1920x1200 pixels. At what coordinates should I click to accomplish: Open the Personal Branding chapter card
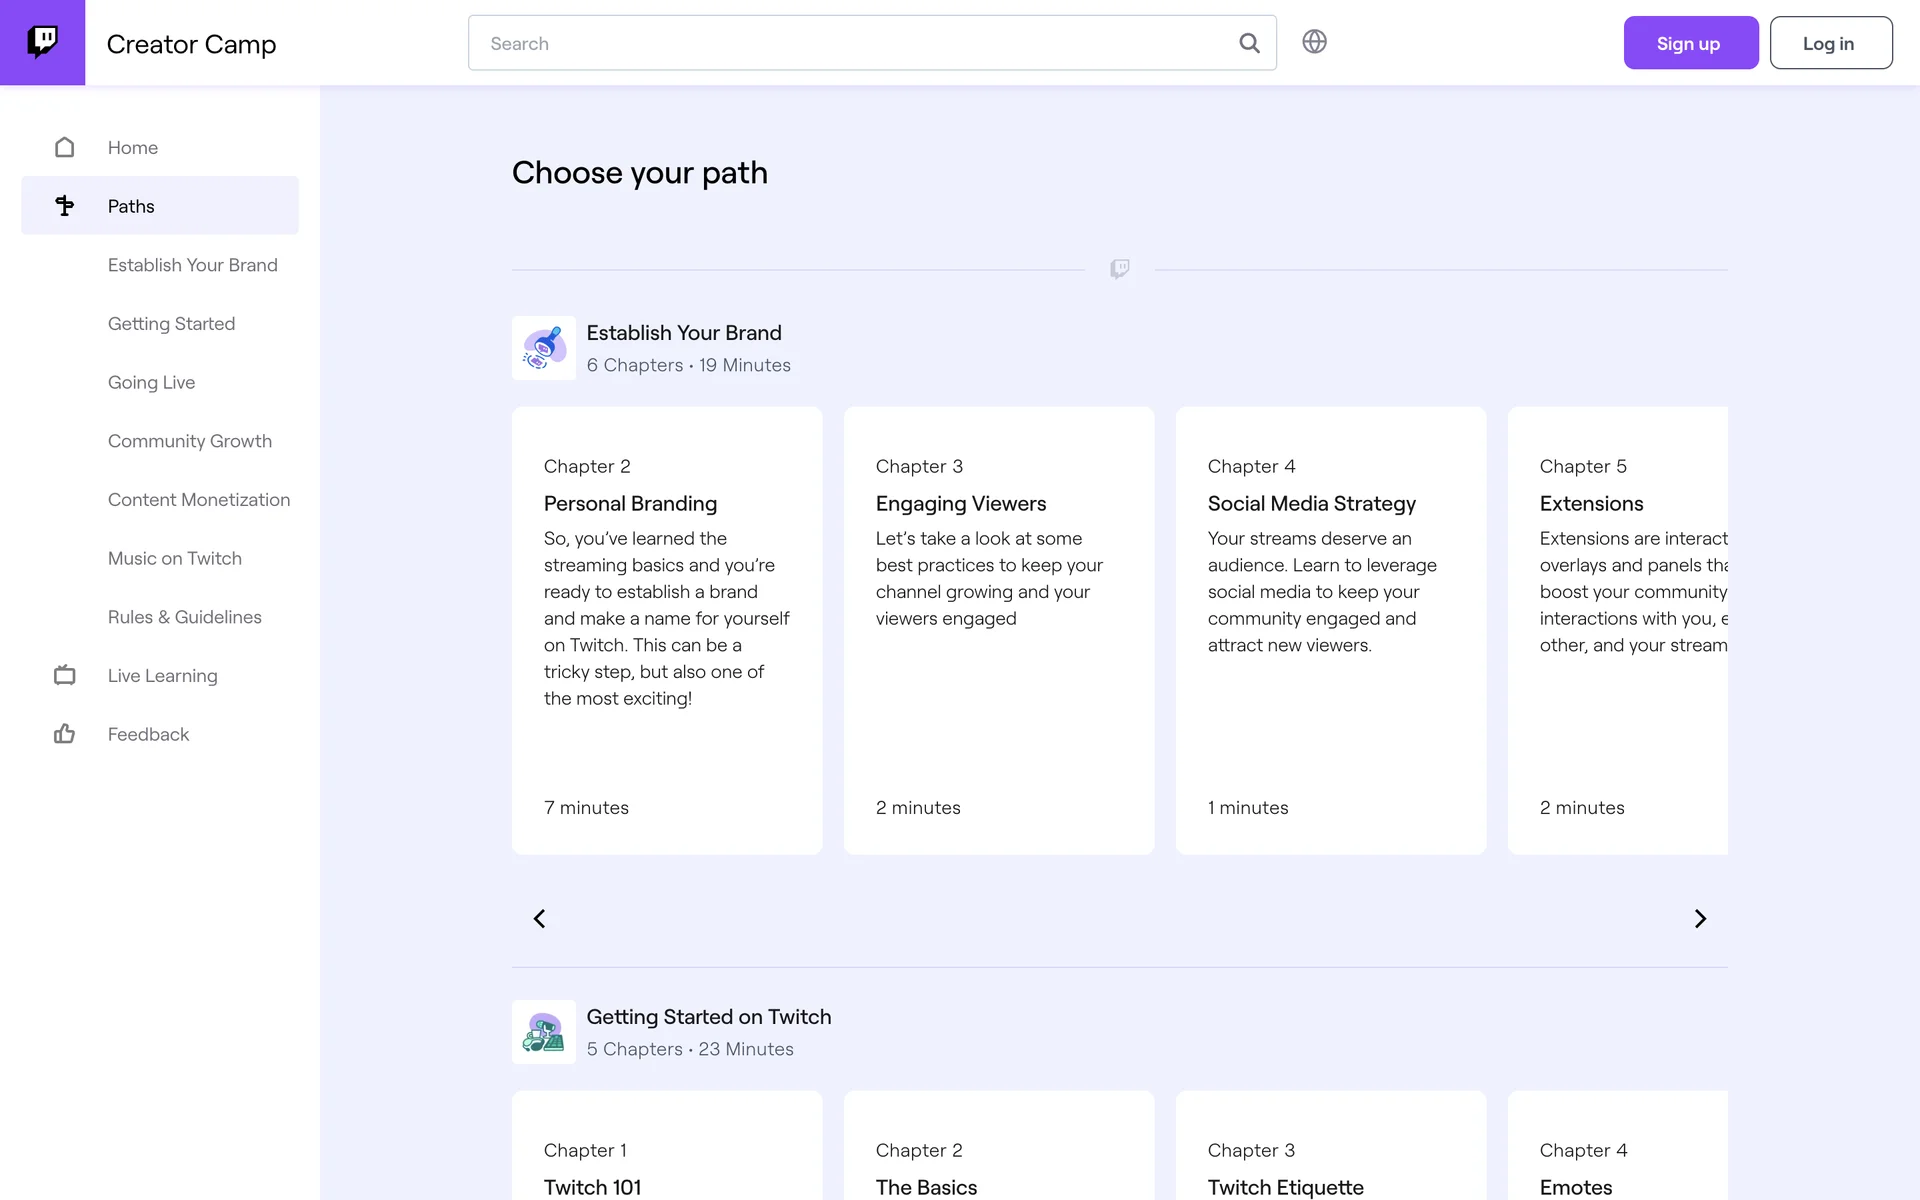(x=667, y=630)
